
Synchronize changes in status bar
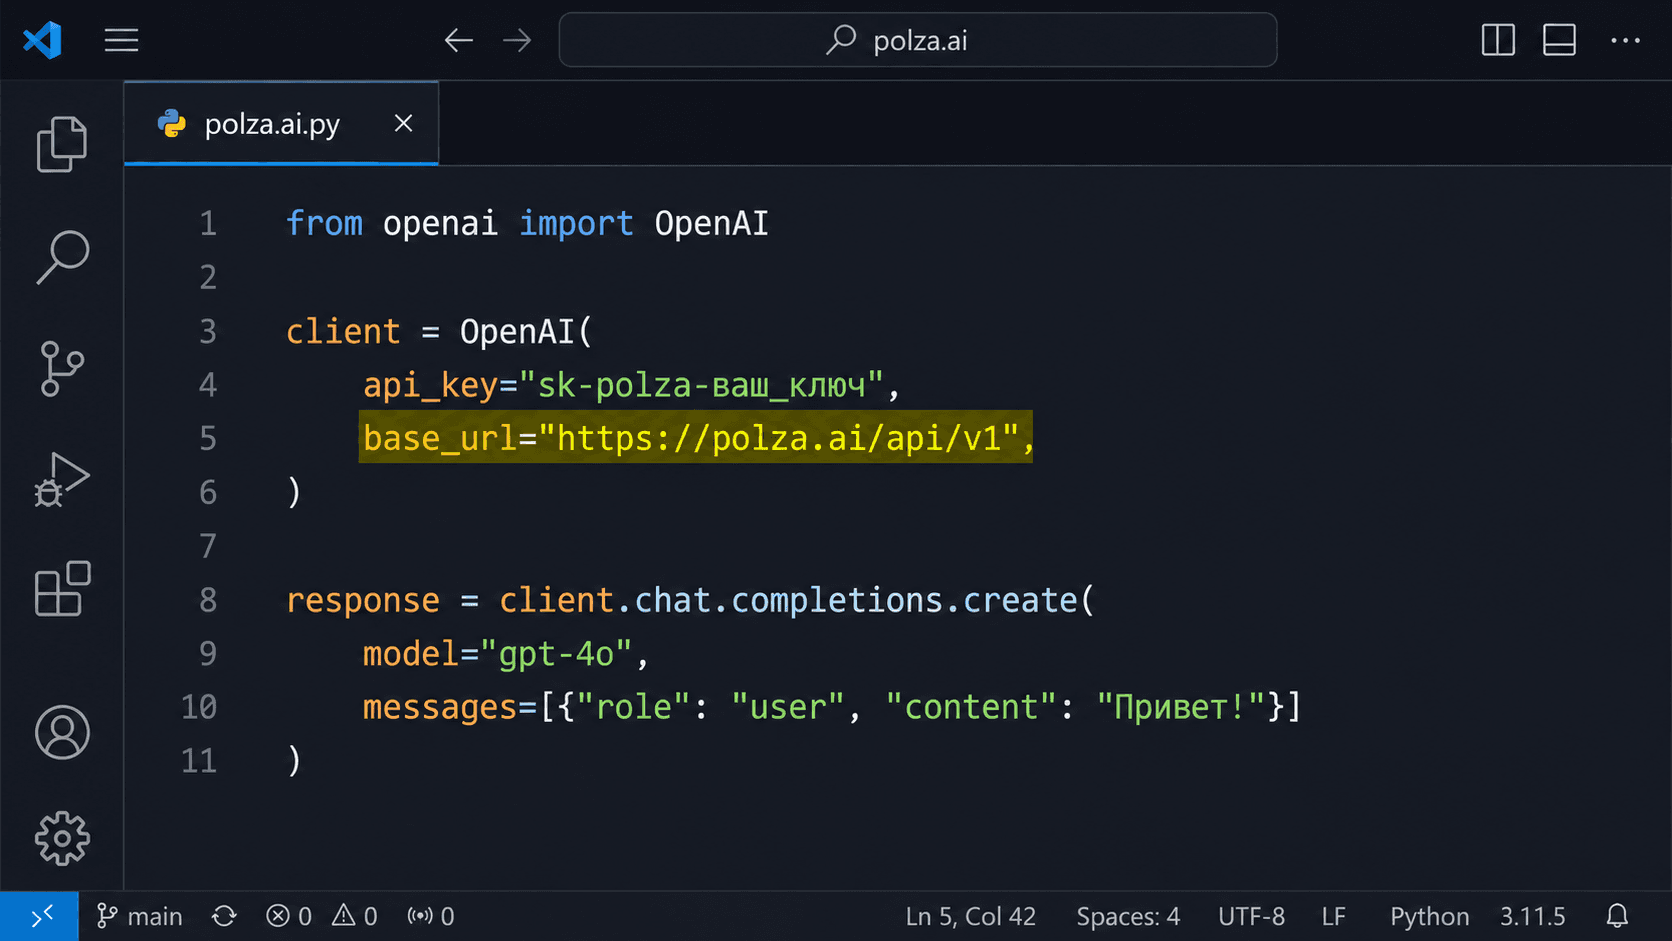(224, 916)
